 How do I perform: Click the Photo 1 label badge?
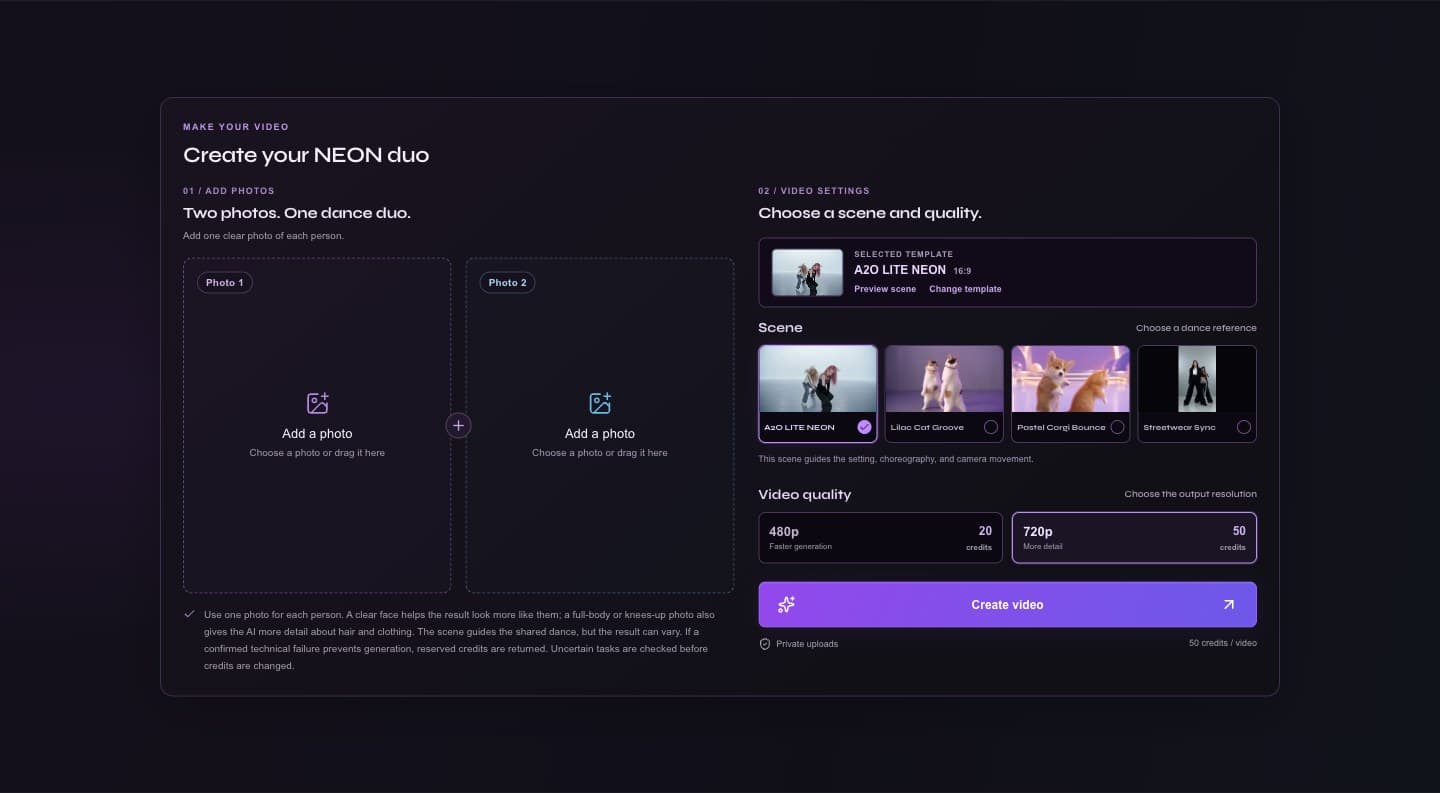pos(225,283)
